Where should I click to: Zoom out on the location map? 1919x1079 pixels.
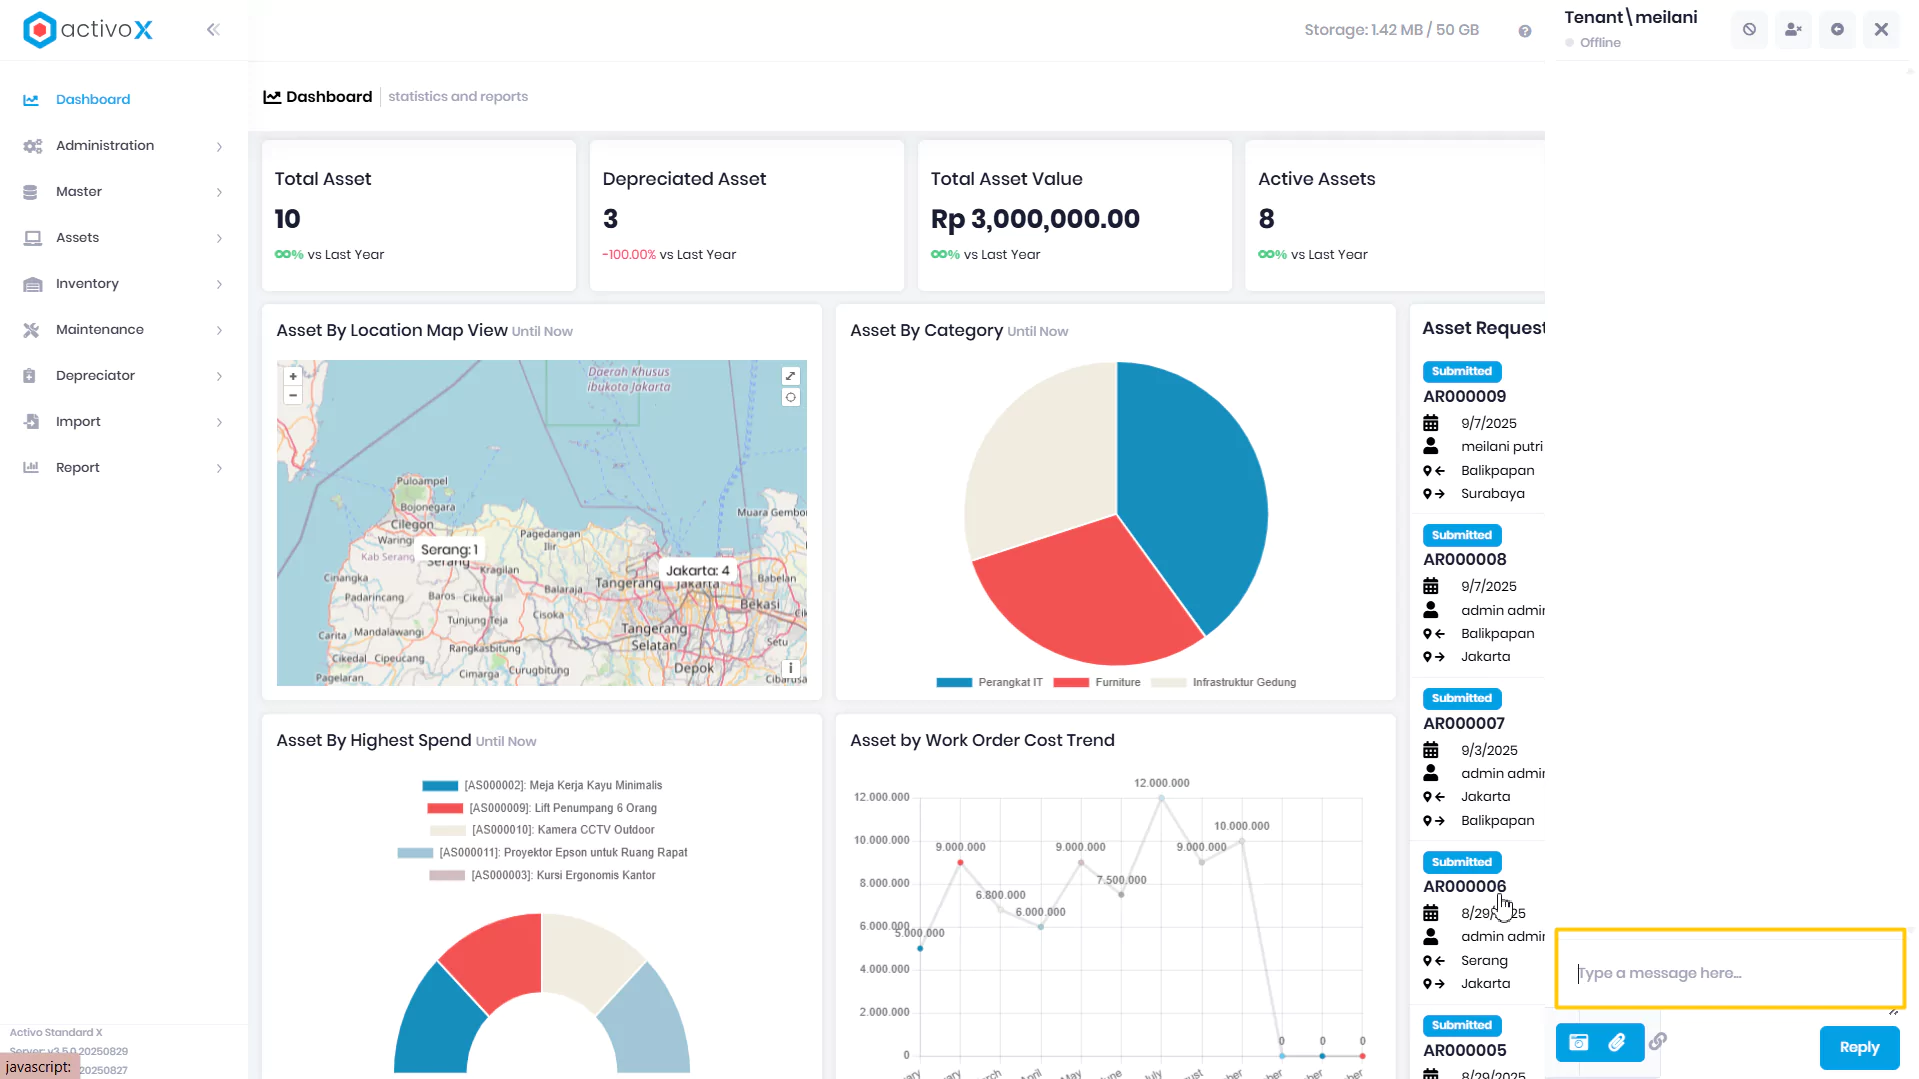(293, 396)
